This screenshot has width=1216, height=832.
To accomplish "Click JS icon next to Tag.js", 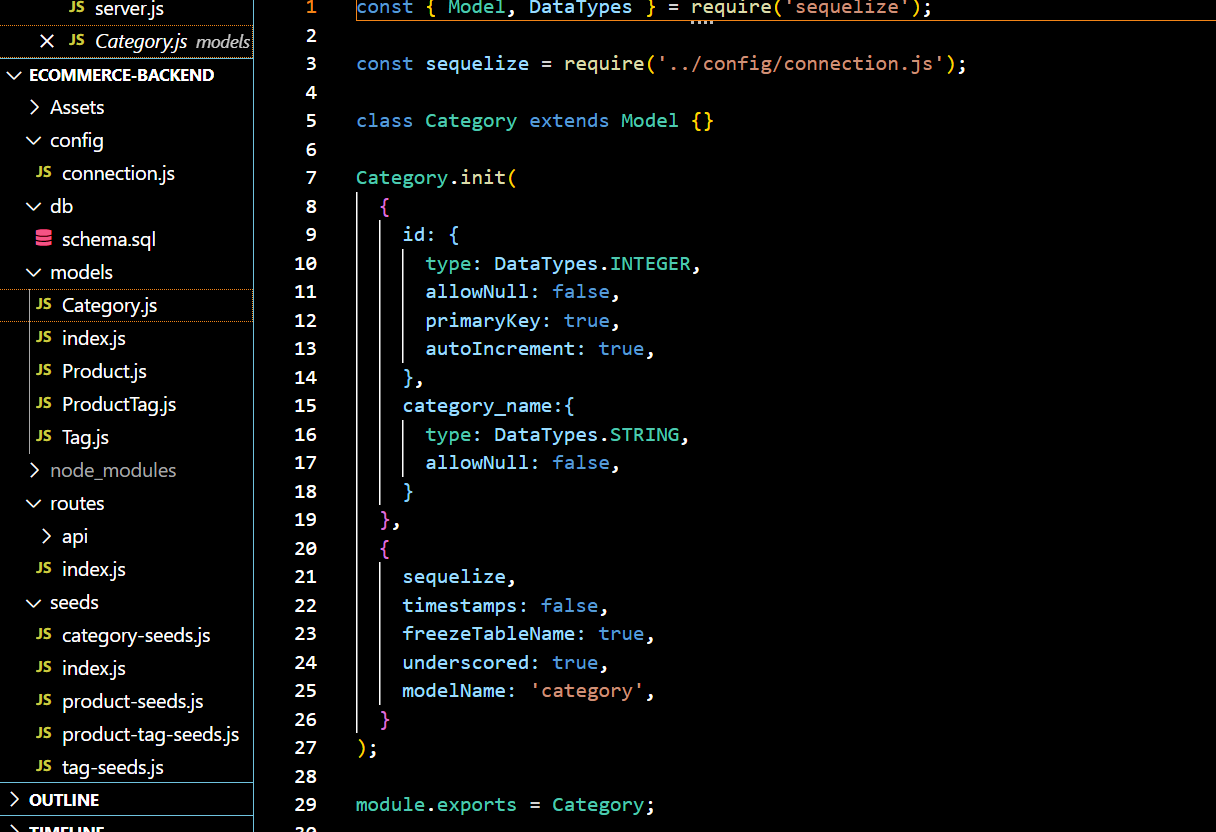I will [x=43, y=437].
